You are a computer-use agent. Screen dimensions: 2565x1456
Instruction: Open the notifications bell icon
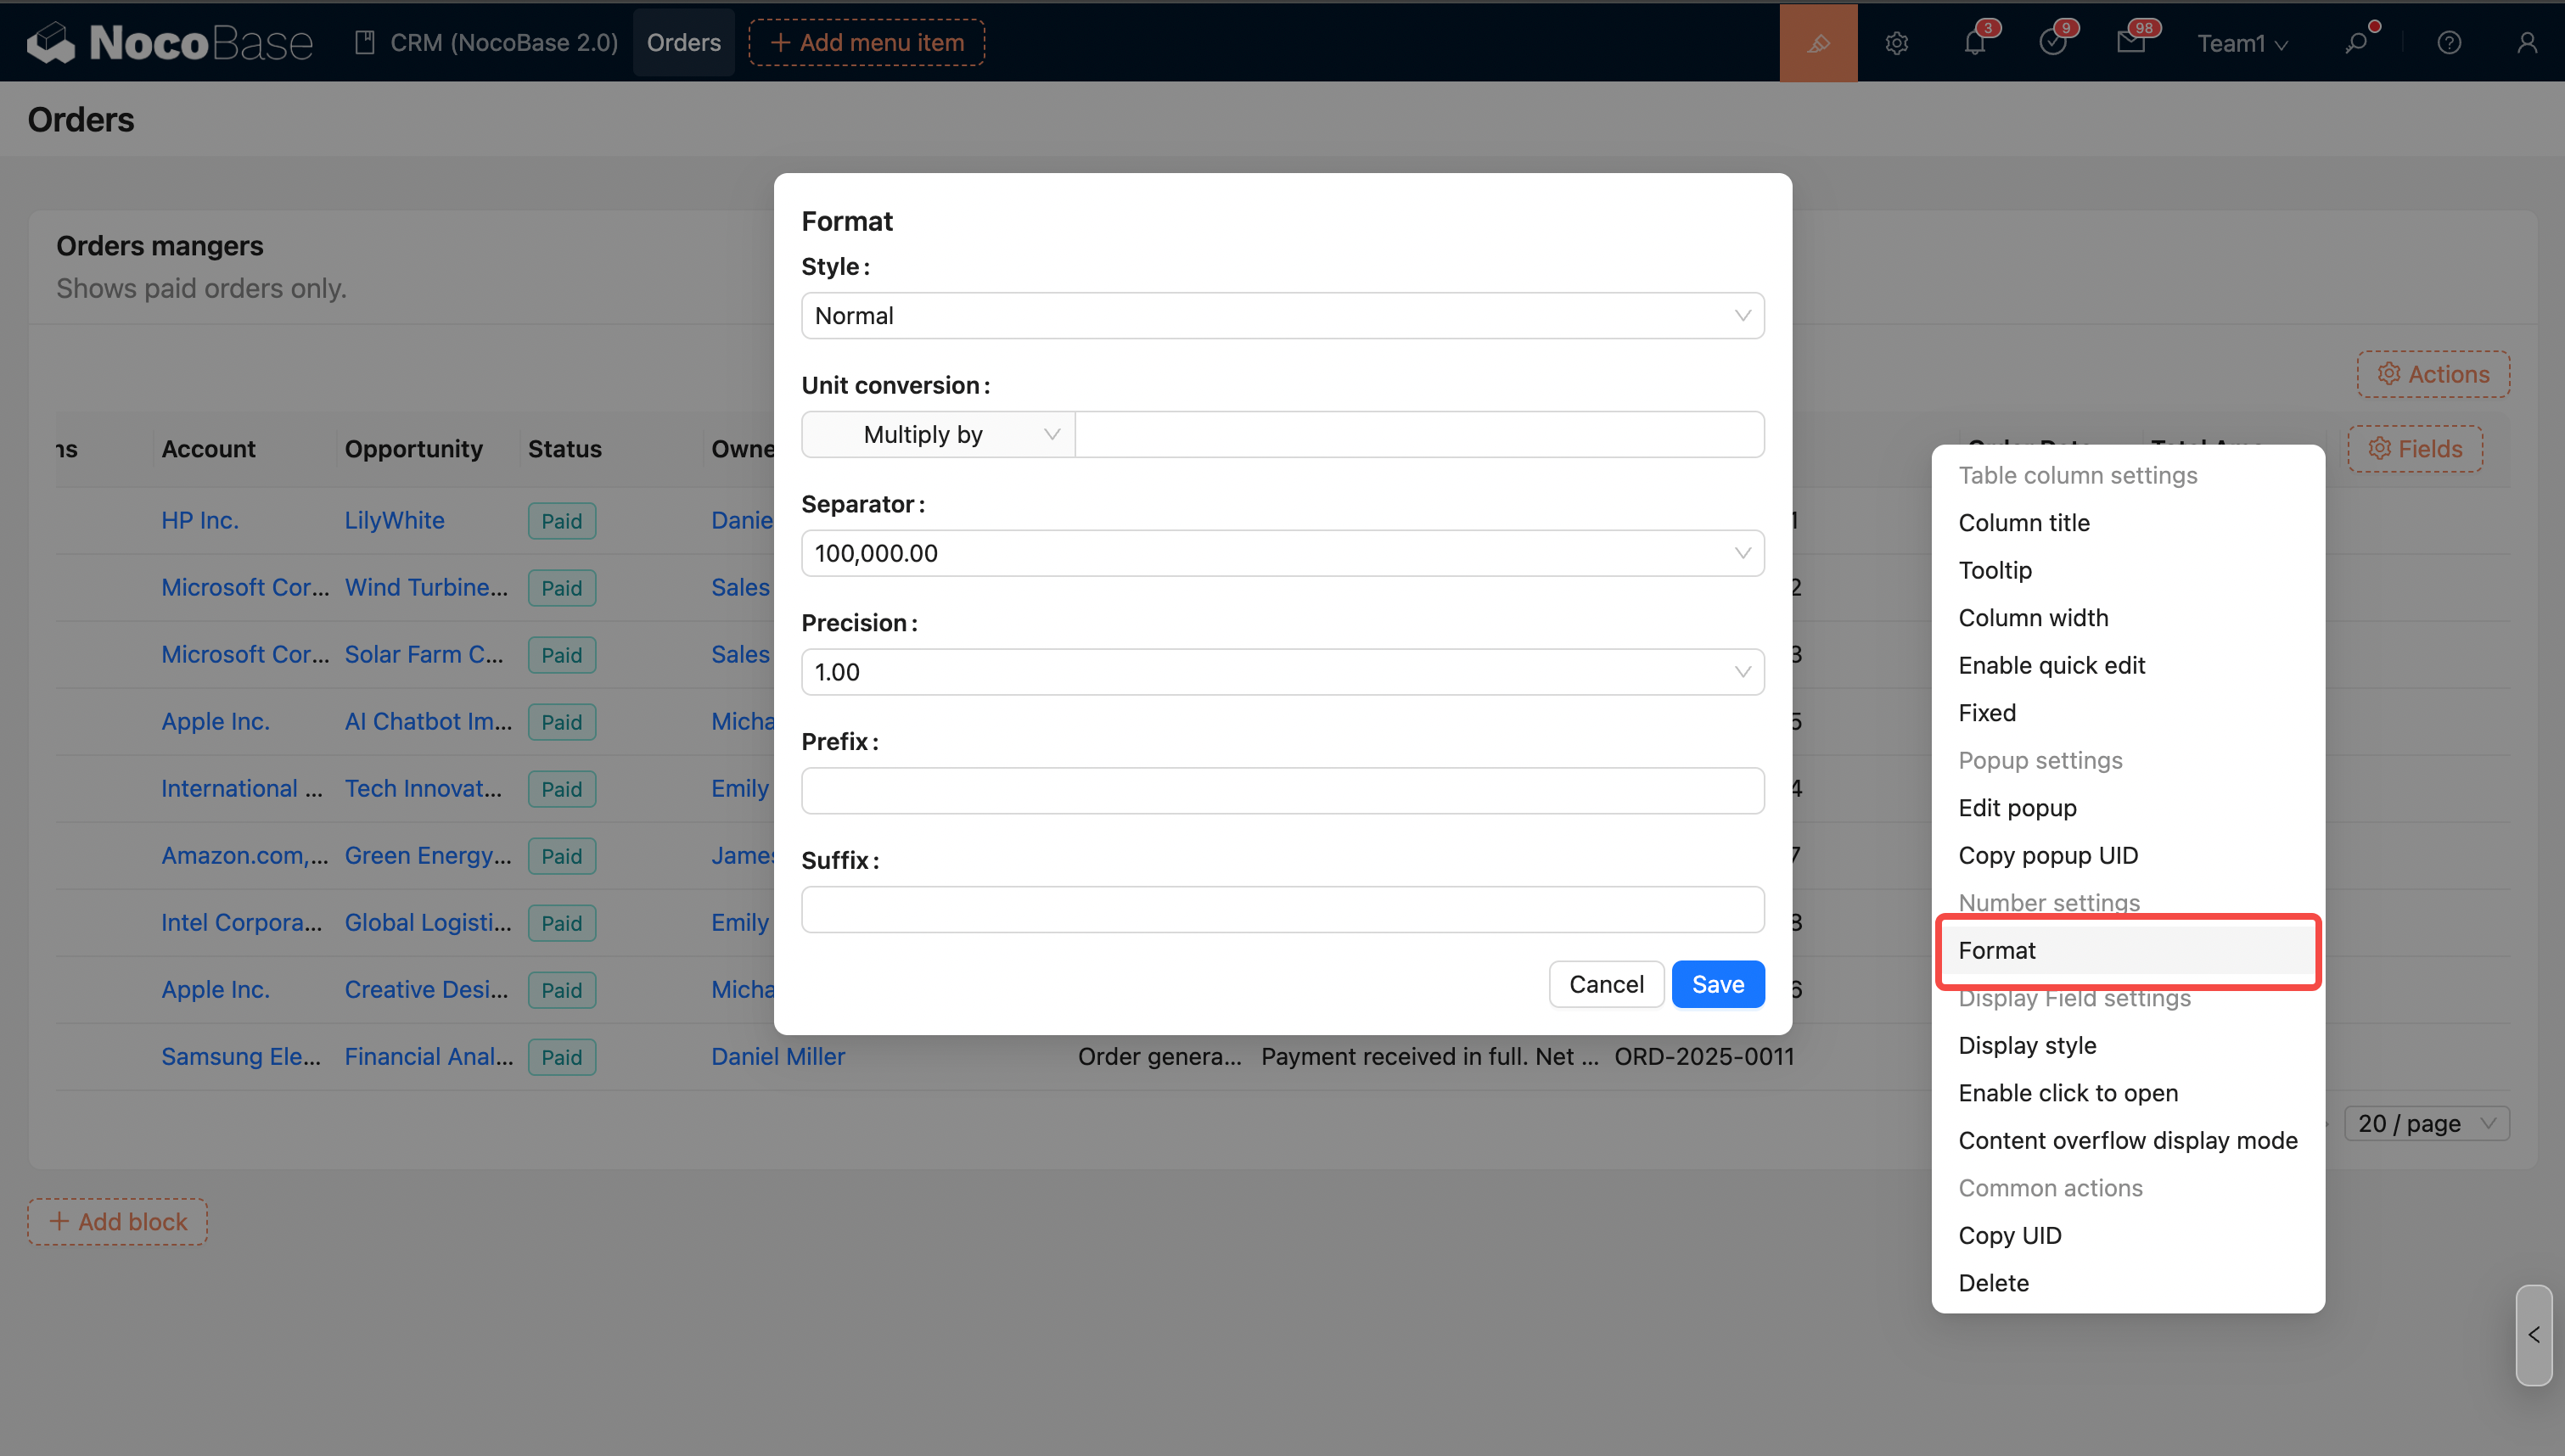coord(1975,43)
